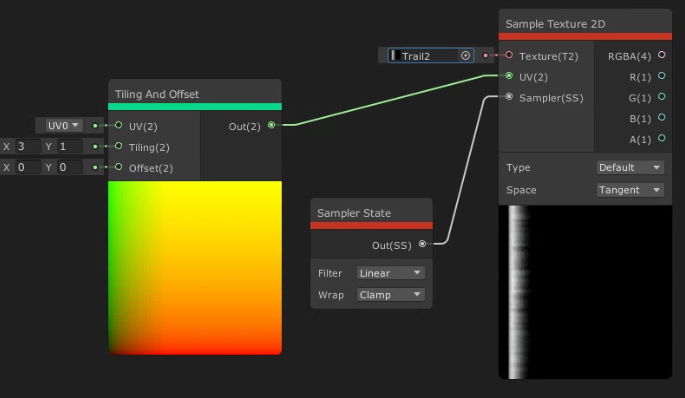
Task: Click the A(1) output port
Action: pos(661,138)
